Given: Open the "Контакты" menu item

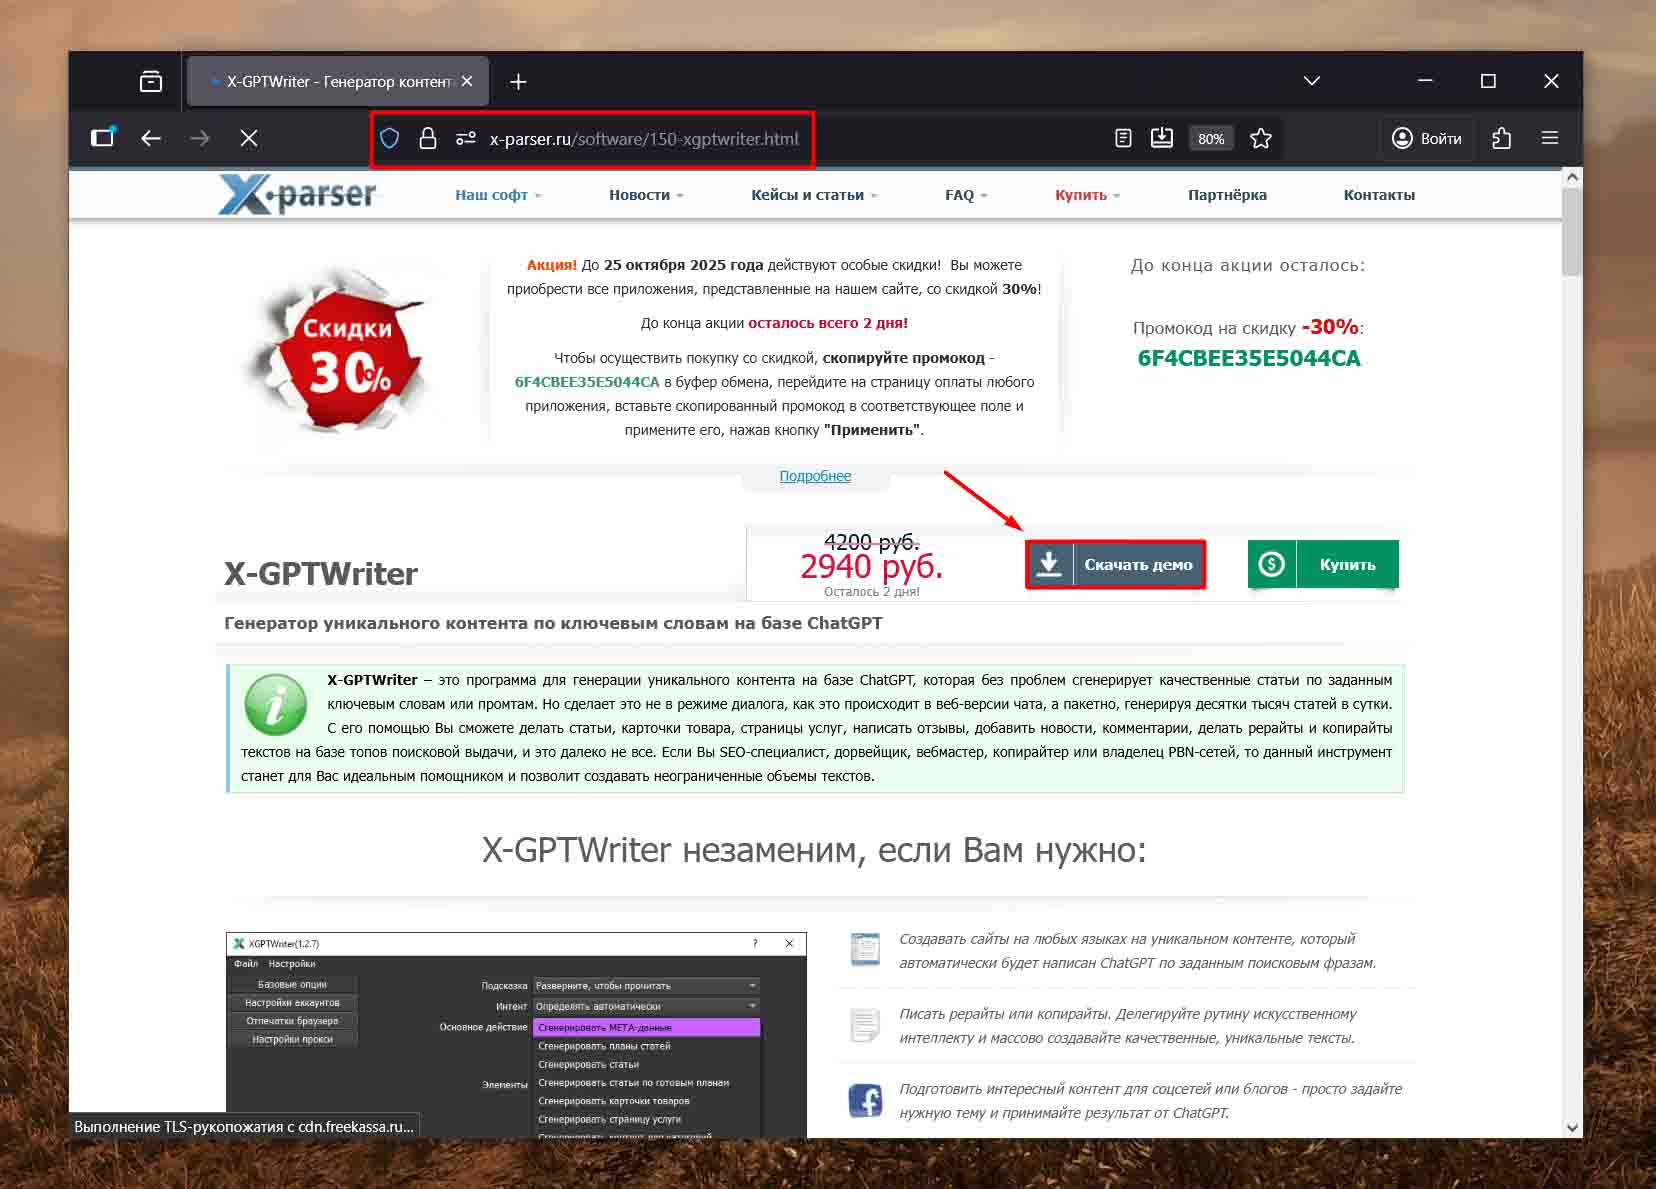Looking at the screenshot, I should pos(1379,195).
